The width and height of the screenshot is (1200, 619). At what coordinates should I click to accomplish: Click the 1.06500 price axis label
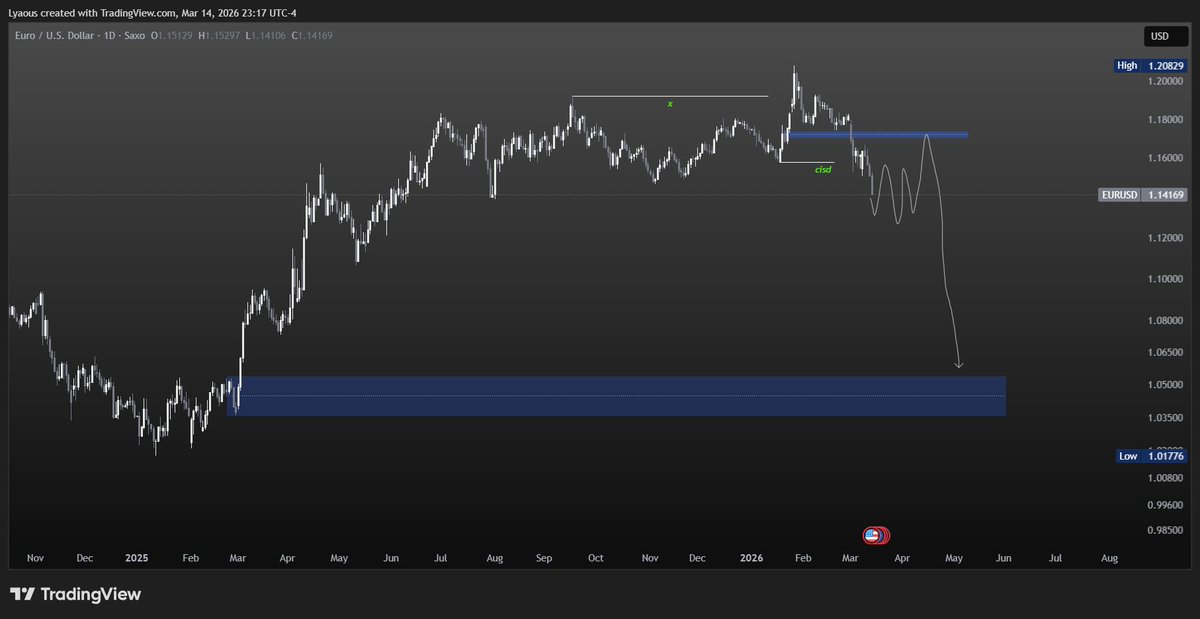coord(1164,353)
